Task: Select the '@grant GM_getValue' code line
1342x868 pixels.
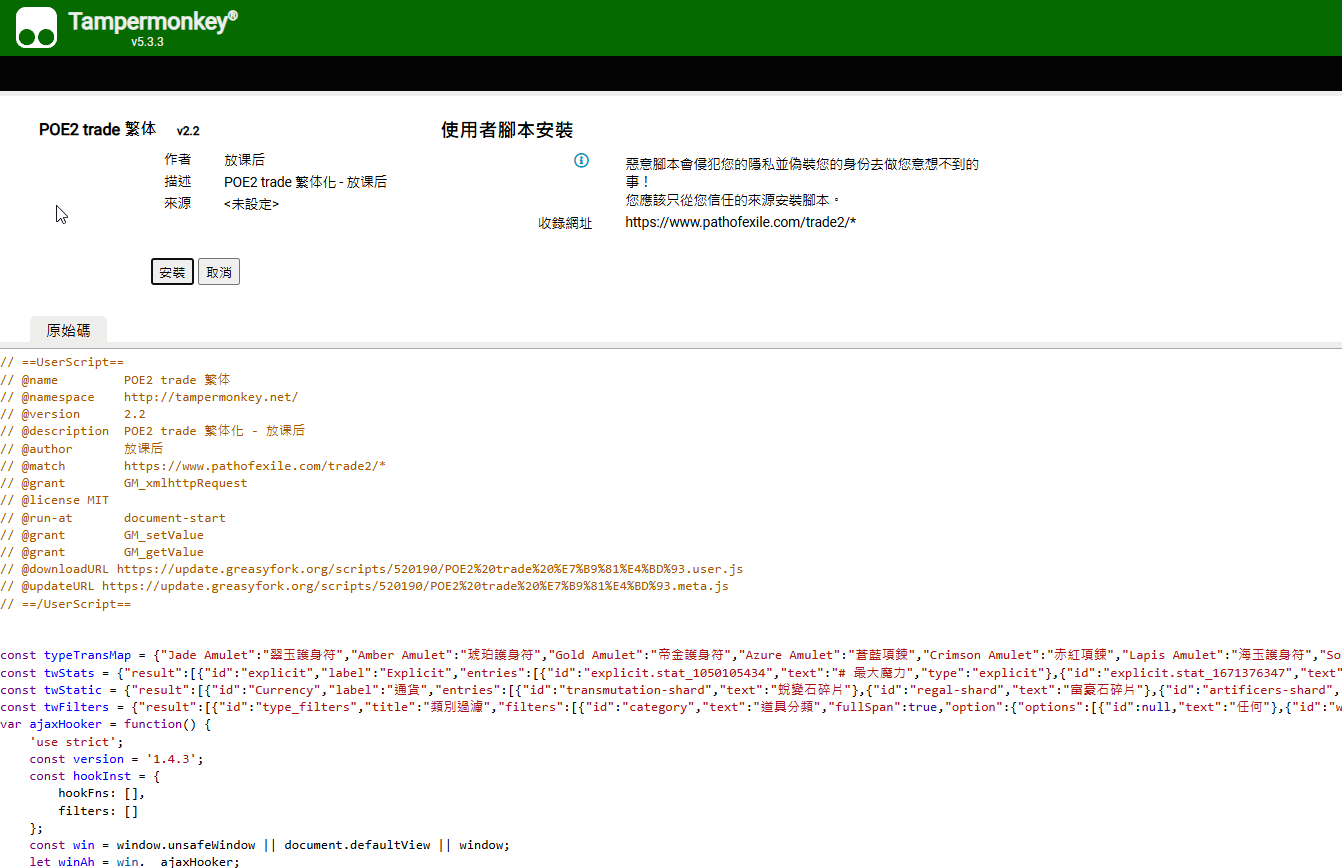Action: [102, 552]
